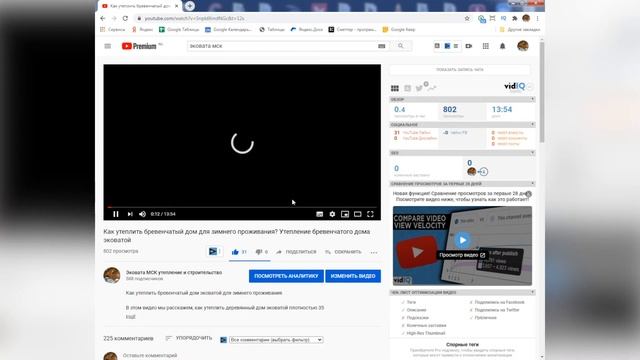The width and height of the screenshot is (640, 360).
Task: Click the search magnifier button
Action: pos(401,46)
